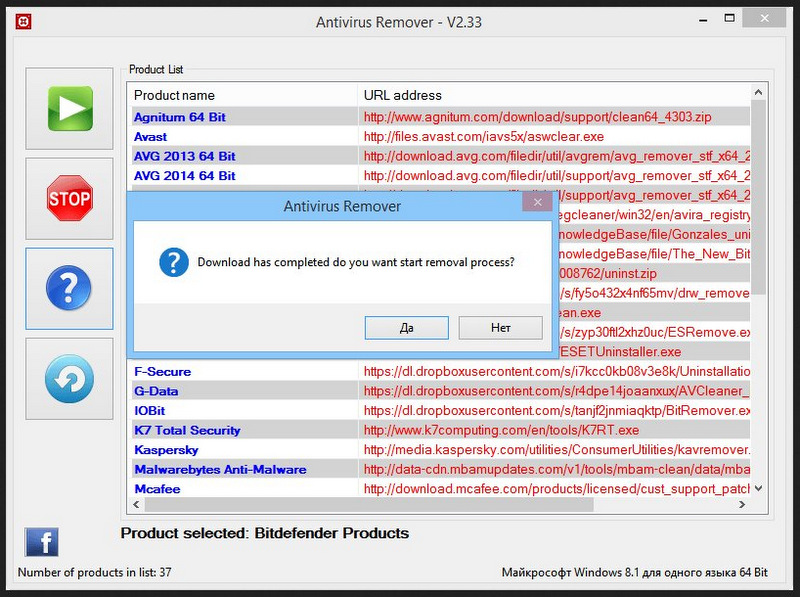Confirm removal with the Да button

[x=407, y=328]
